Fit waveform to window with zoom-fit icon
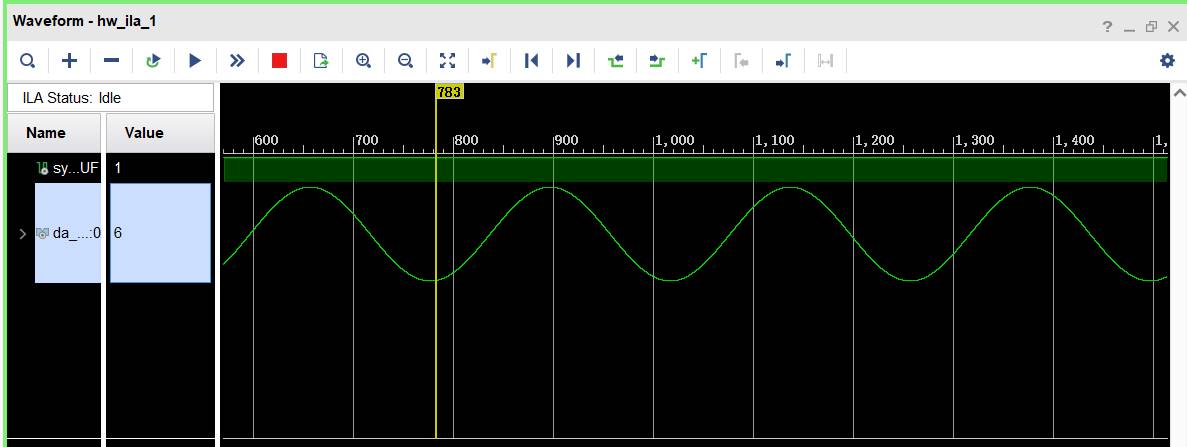Screen dimensions: 1187x447 [447, 61]
